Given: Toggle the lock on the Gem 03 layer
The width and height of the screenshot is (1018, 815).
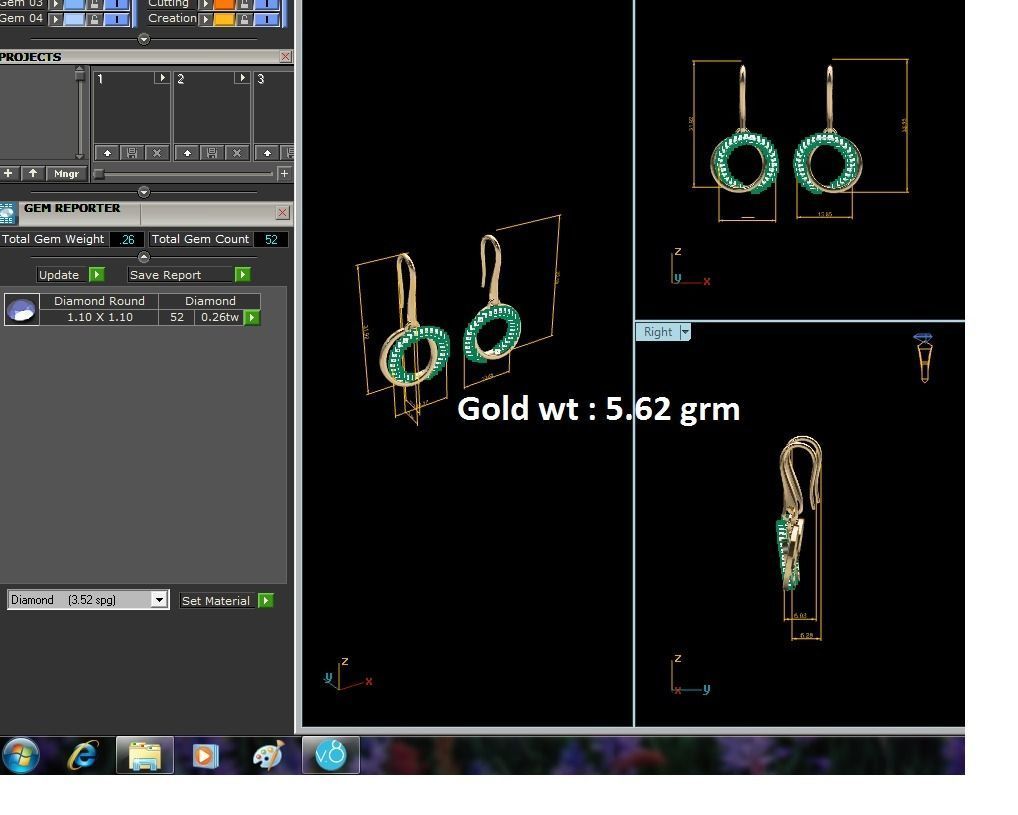Looking at the screenshot, I should coord(95,4).
